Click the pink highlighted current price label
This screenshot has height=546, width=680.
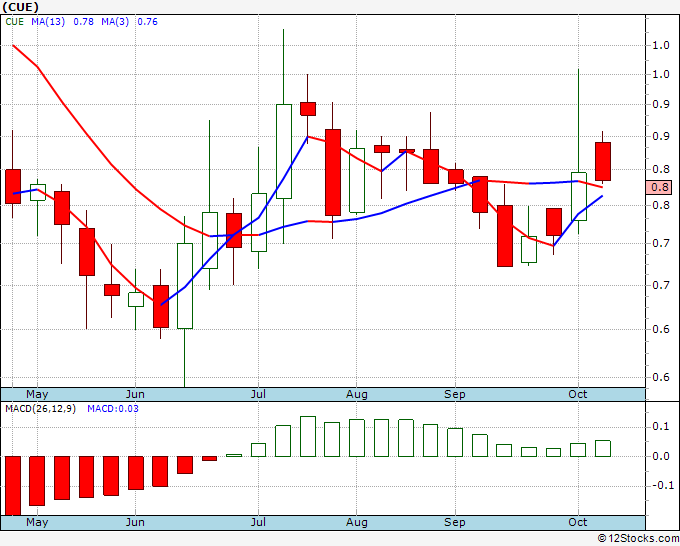659,187
